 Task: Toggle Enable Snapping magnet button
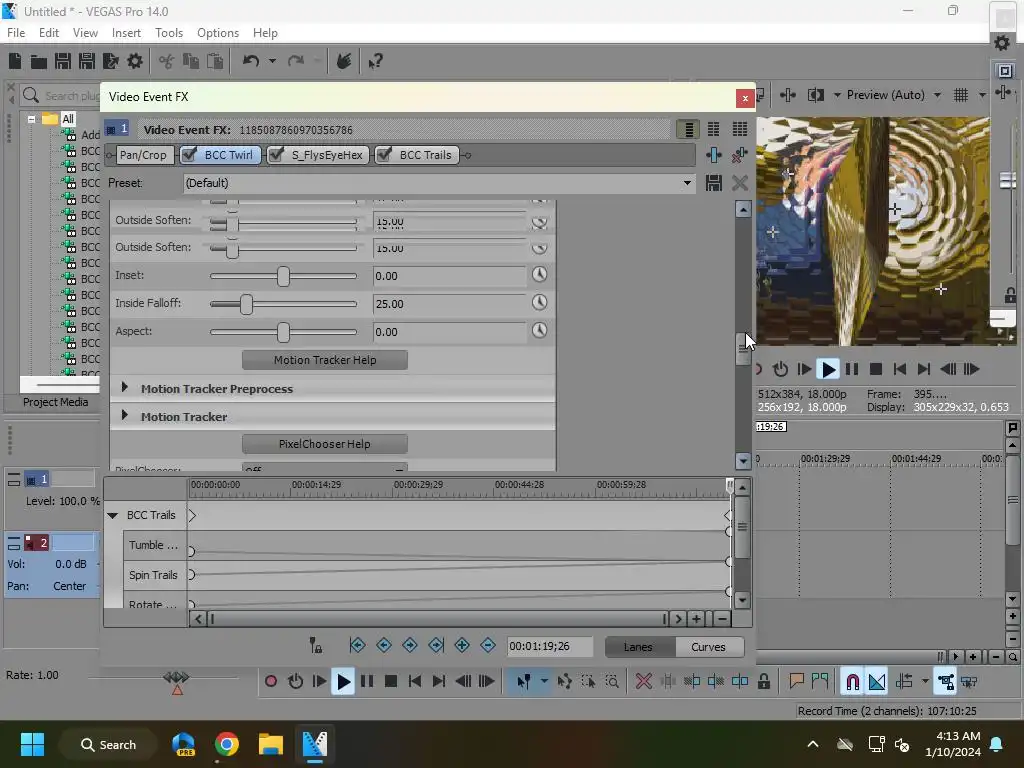852,681
